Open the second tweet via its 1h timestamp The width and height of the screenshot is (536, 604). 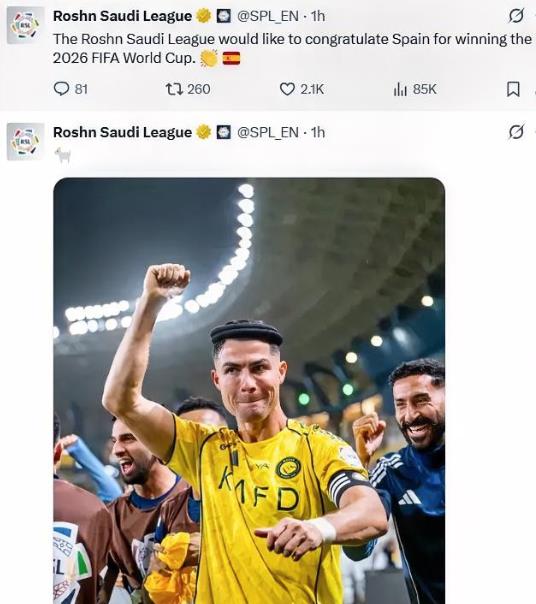[x=318, y=133]
